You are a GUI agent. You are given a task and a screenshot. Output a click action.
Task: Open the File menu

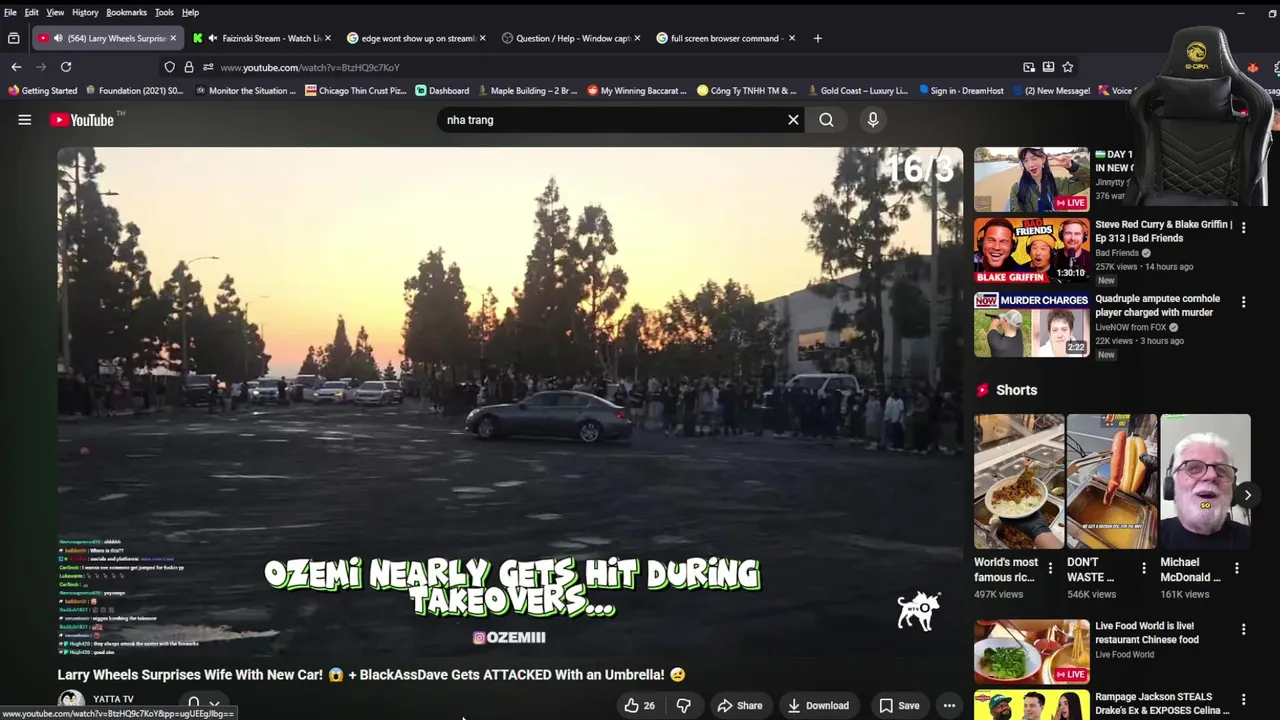point(10,12)
